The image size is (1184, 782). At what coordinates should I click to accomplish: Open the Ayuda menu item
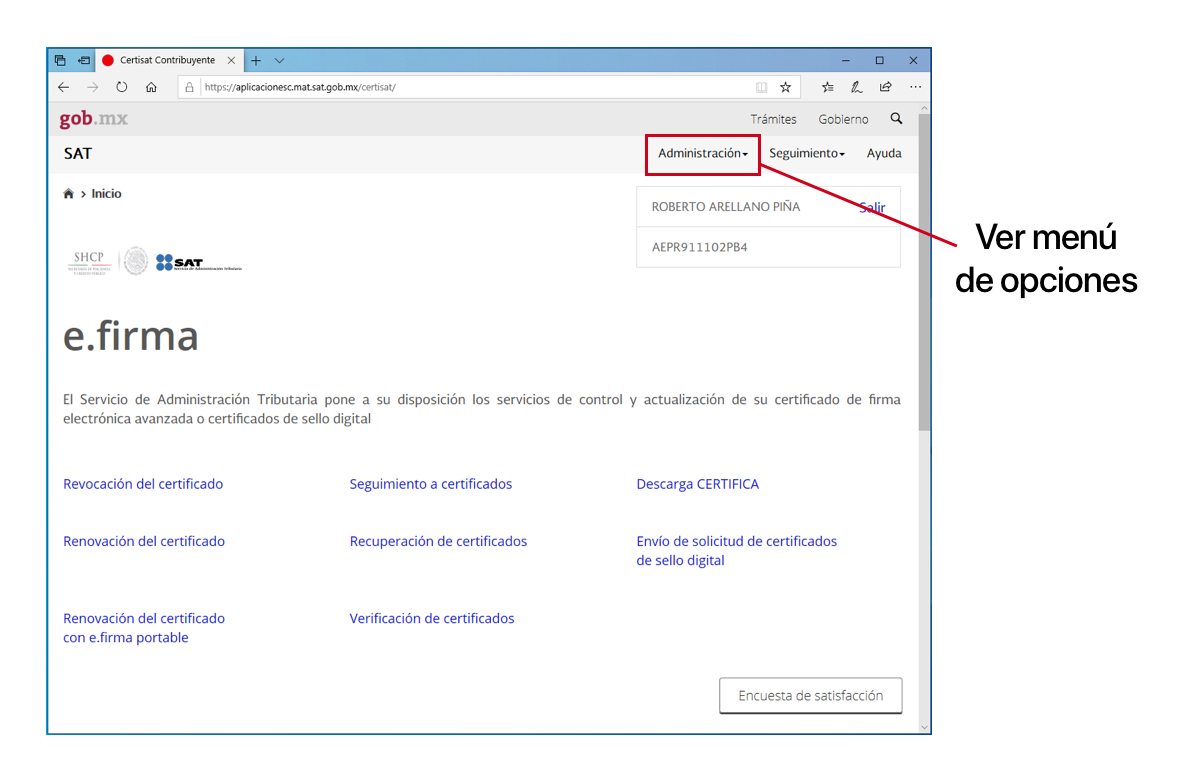click(x=883, y=153)
